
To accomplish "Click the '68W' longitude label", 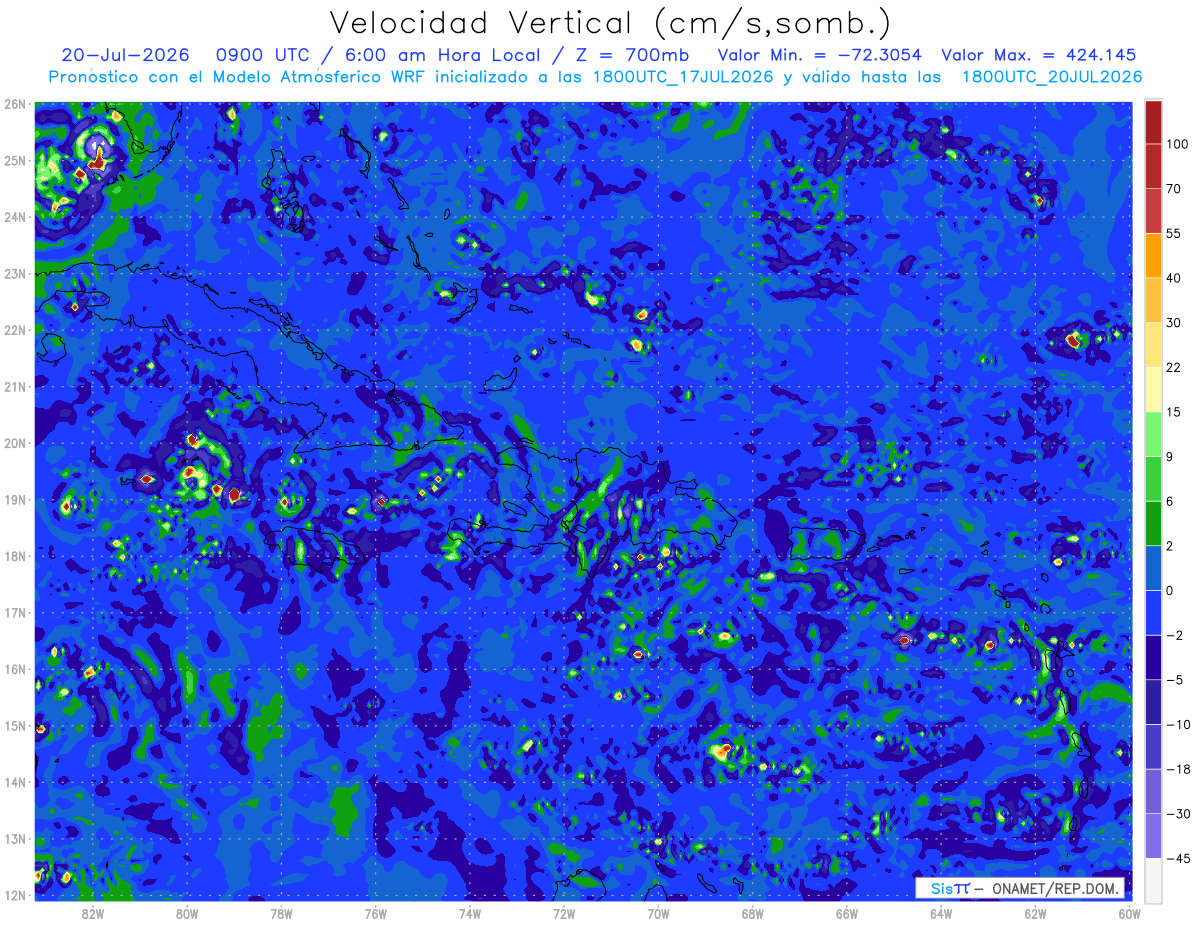I will 753,913.
